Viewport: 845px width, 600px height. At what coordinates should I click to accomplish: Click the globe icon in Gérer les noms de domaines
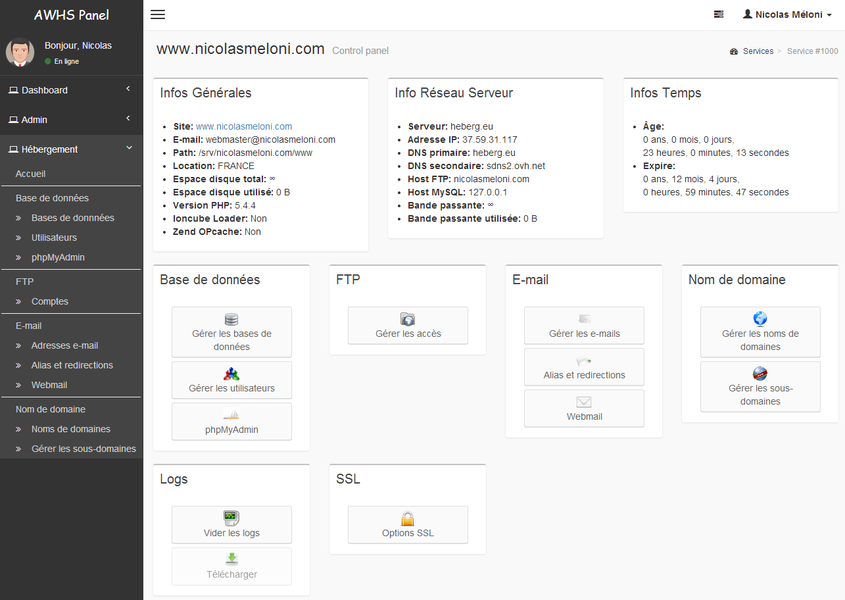(x=760, y=319)
